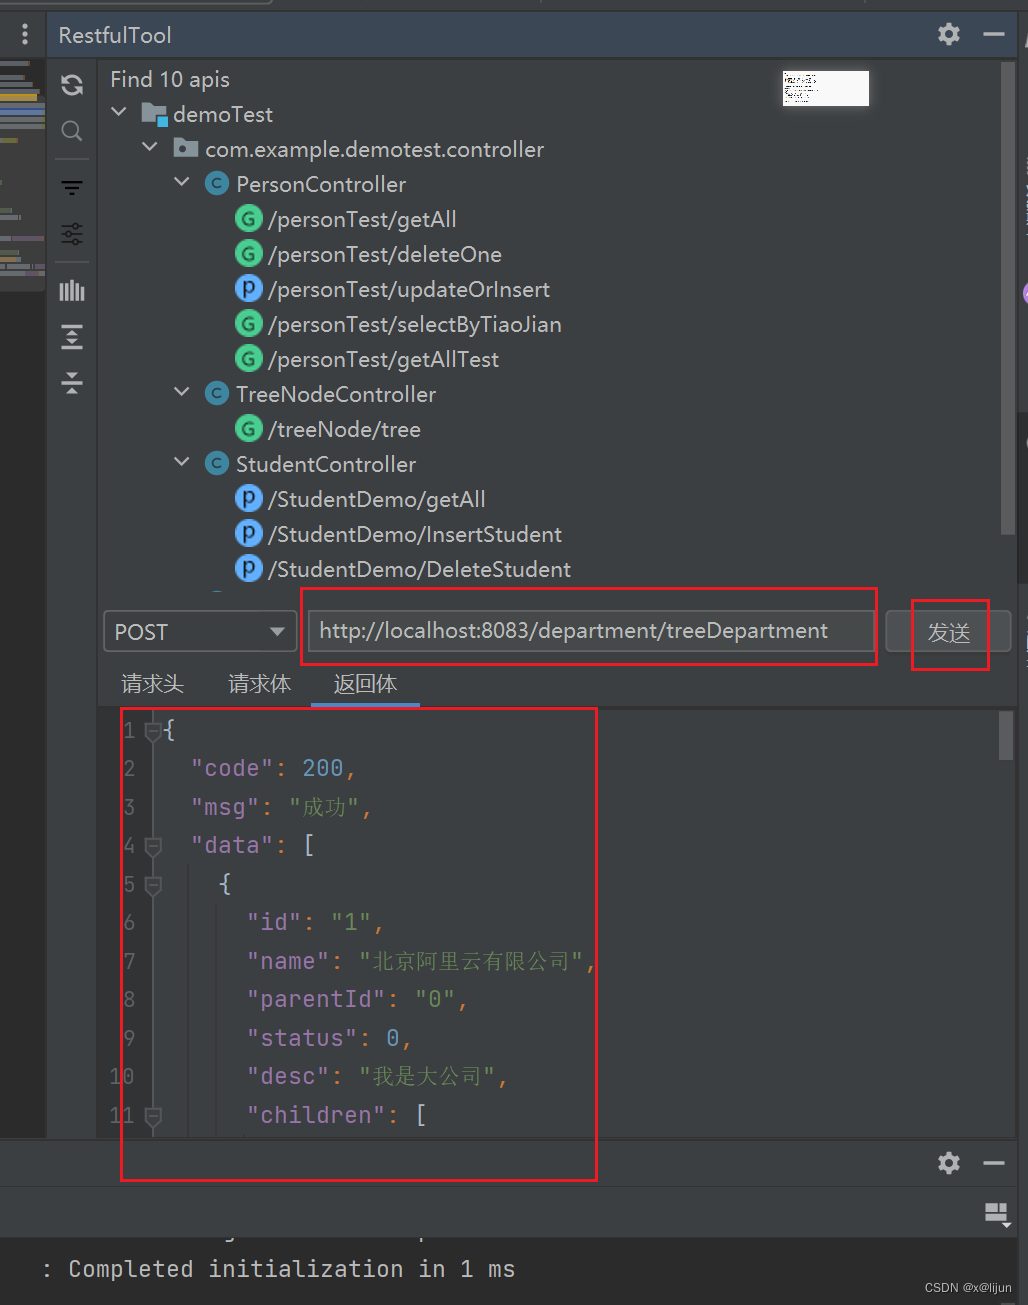Open the kebab menu above the sidebar
The width and height of the screenshot is (1028, 1305).
click(24, 33)
